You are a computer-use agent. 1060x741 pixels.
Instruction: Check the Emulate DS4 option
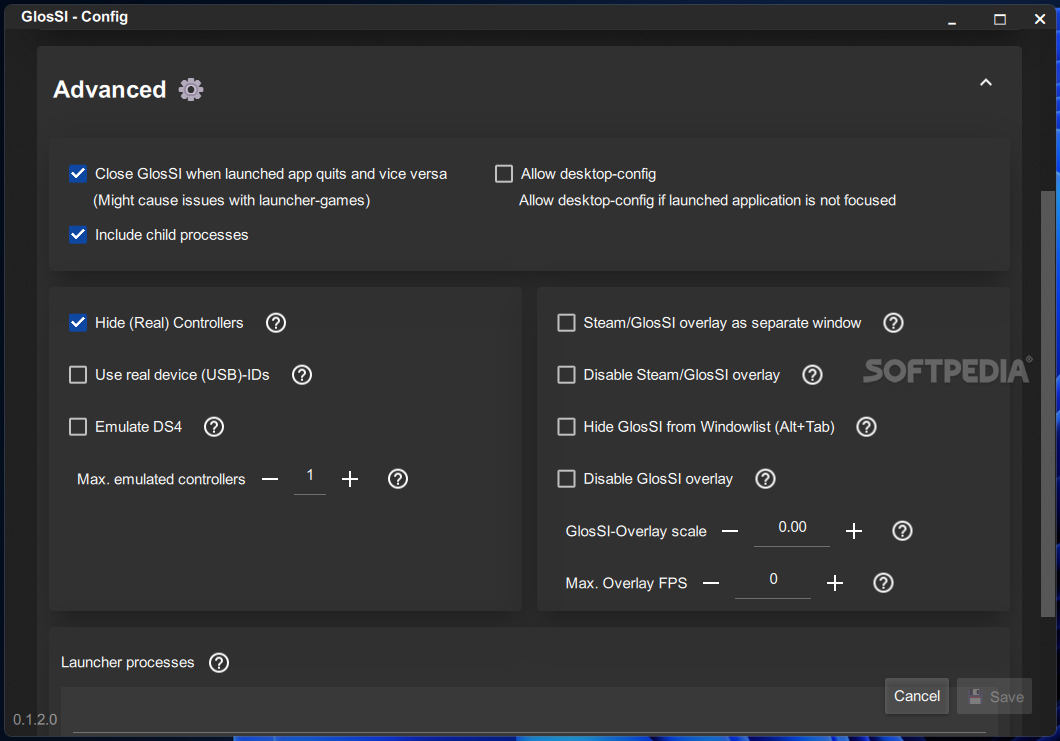point(78,427)
